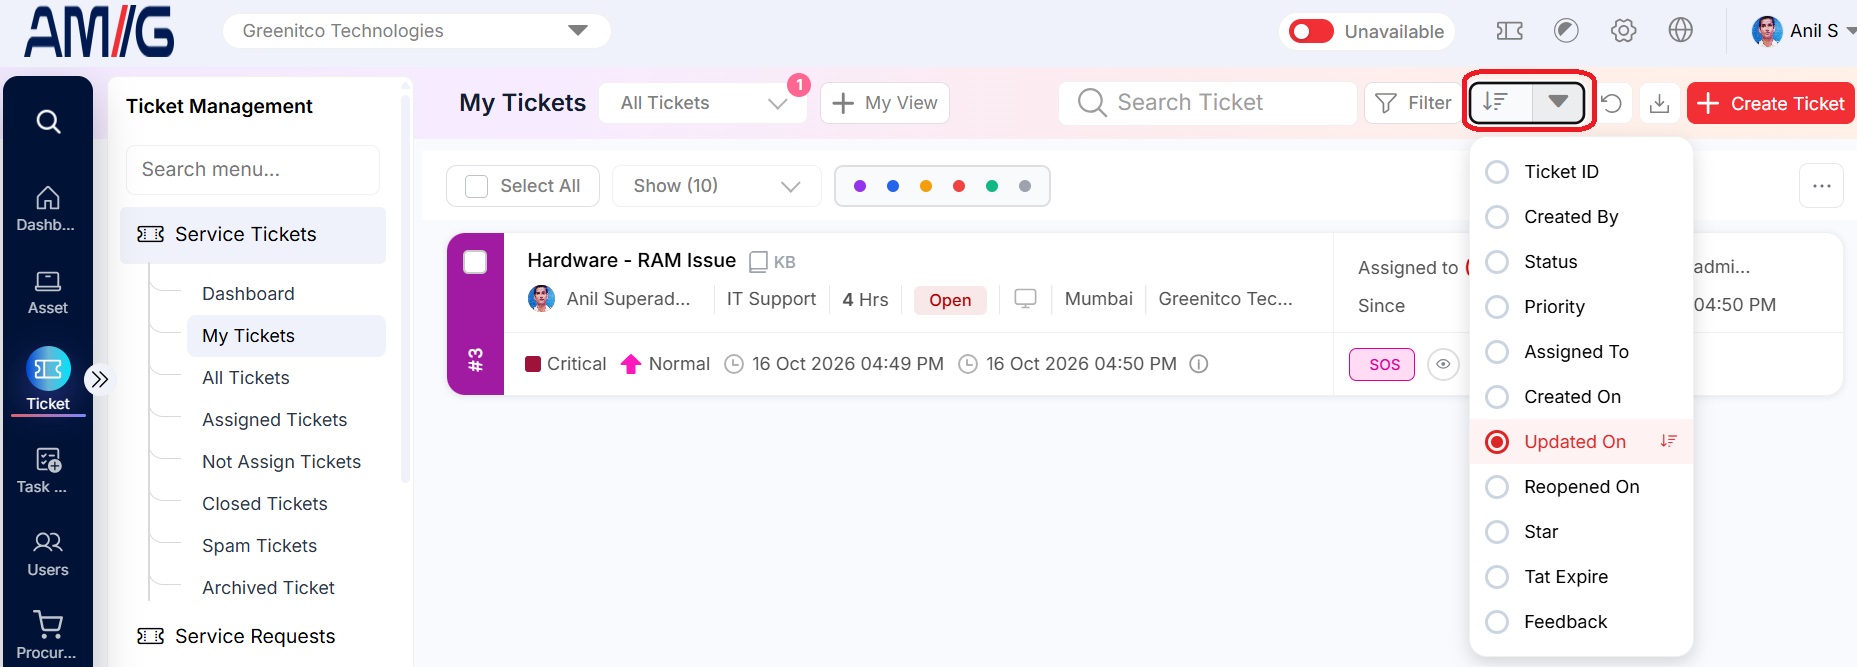Click the Open status badge
This screenshot has height=667, width=1857.
pos(950,300)
